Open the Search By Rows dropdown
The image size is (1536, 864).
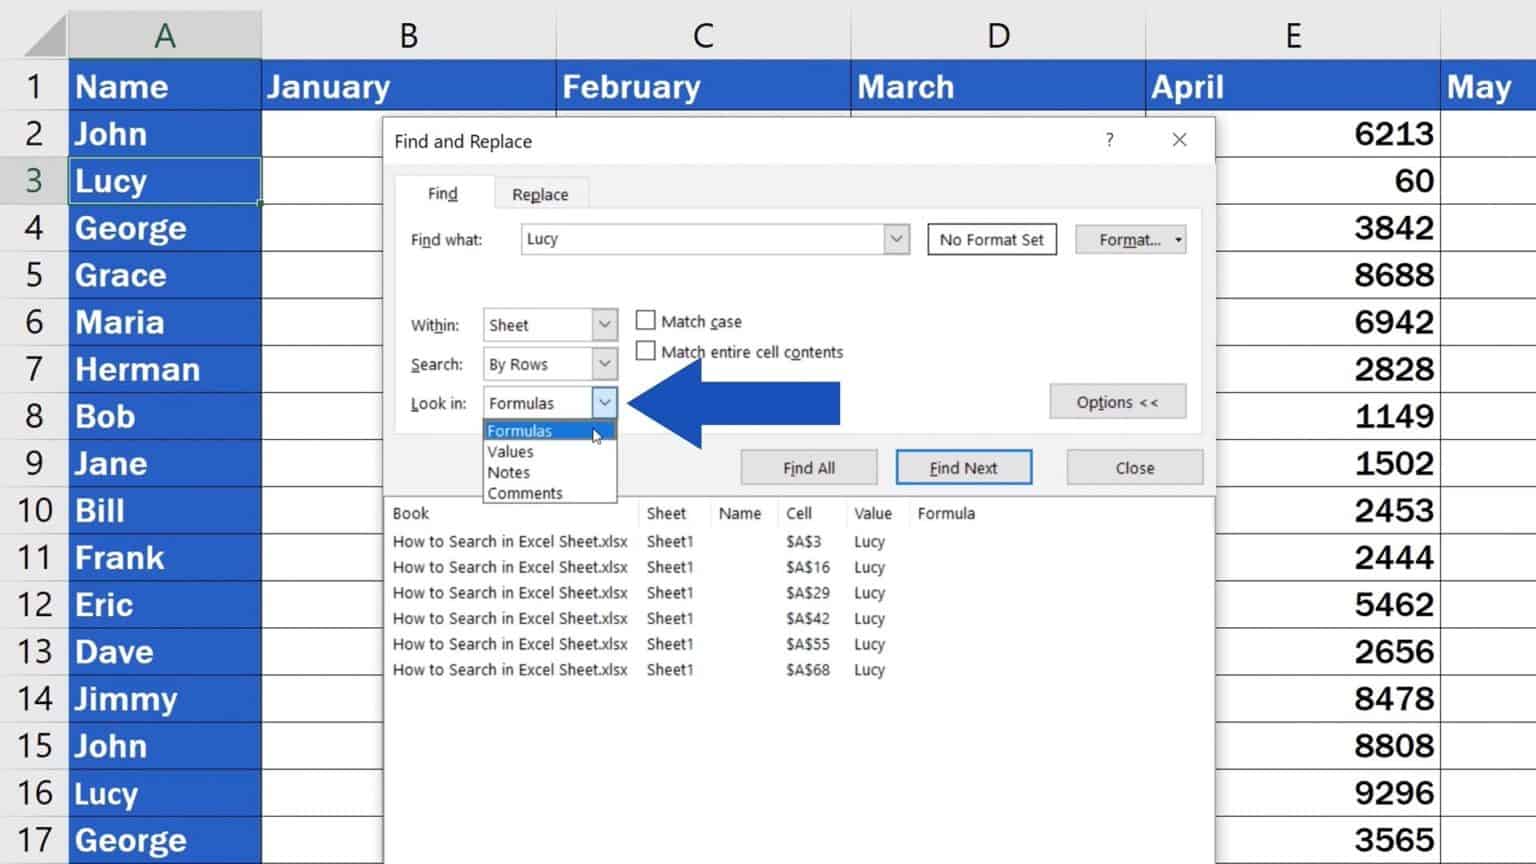pos(603,363)
